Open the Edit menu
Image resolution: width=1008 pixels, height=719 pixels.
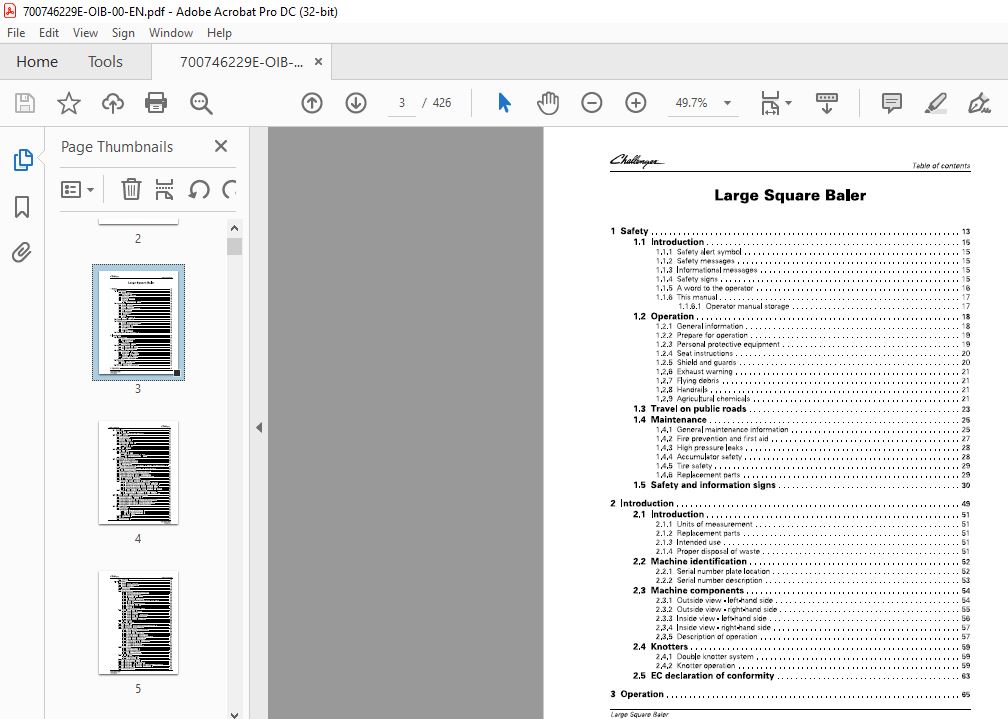tap(49, 33)
